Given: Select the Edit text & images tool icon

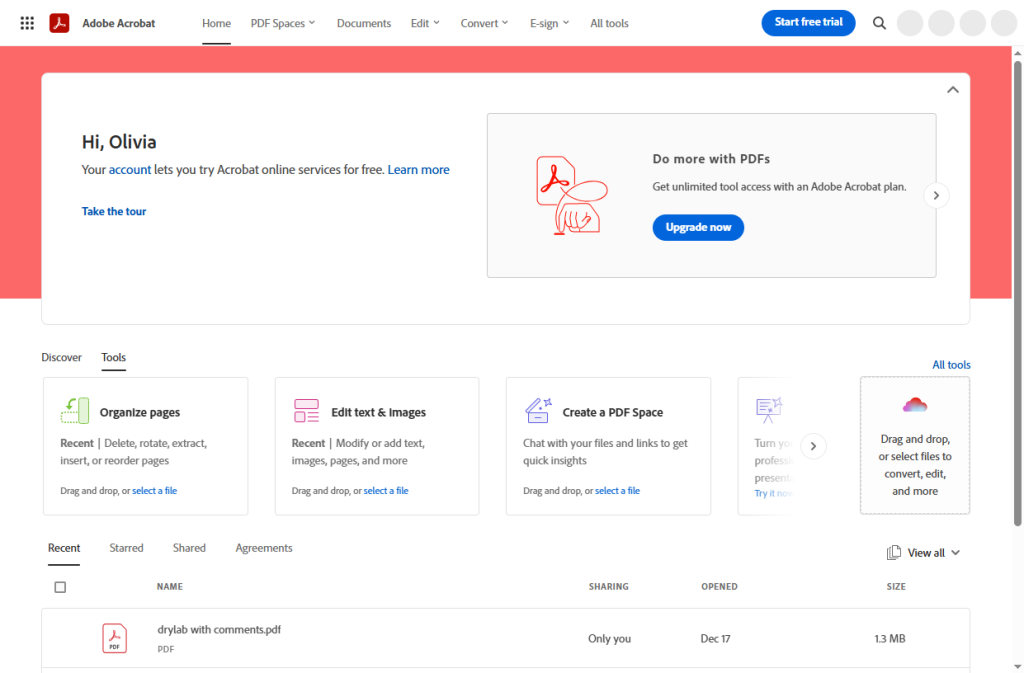Looking at the screenshot, I should pos(306,410).
